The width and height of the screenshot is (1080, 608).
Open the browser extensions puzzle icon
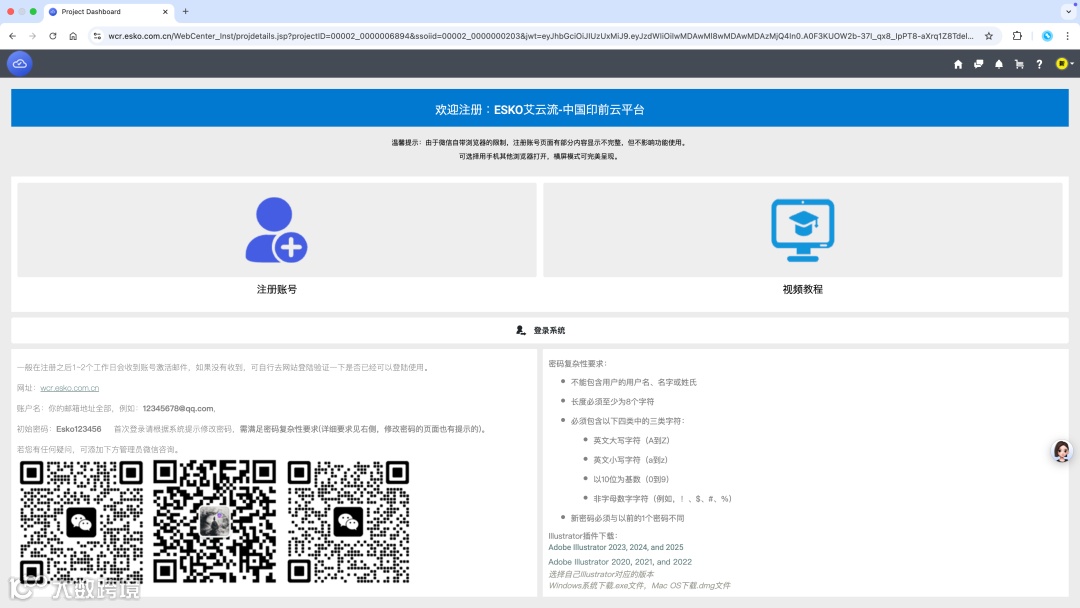[1017, 36]
